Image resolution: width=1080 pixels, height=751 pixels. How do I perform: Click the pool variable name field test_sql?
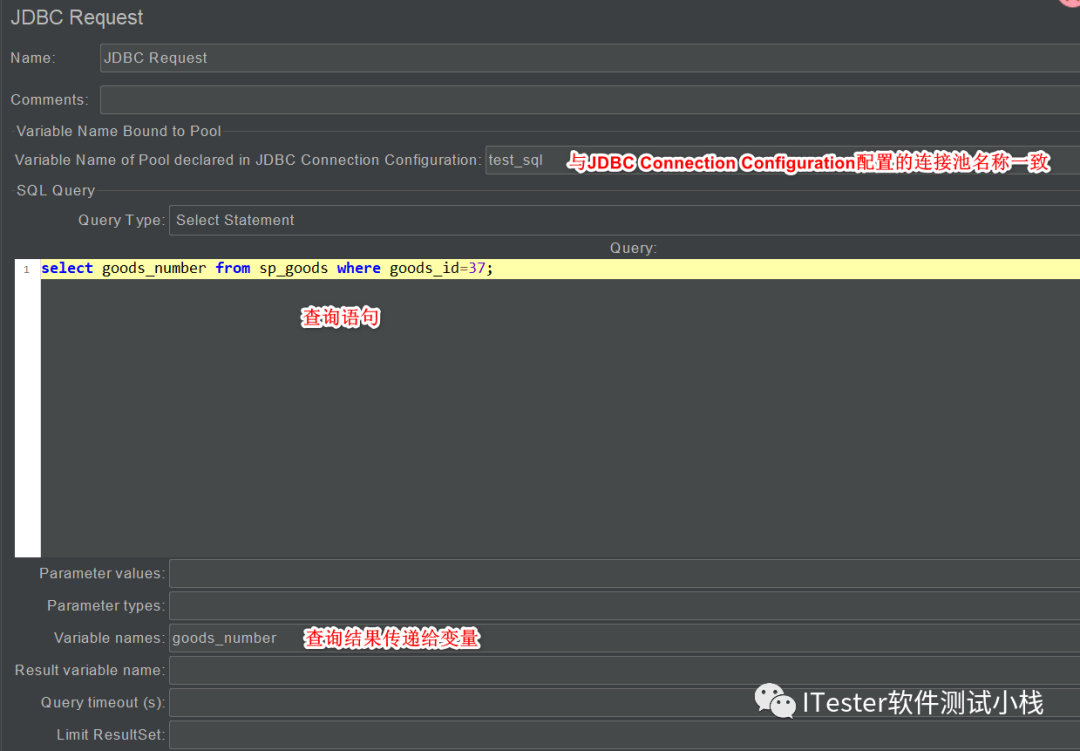(782, 161)
